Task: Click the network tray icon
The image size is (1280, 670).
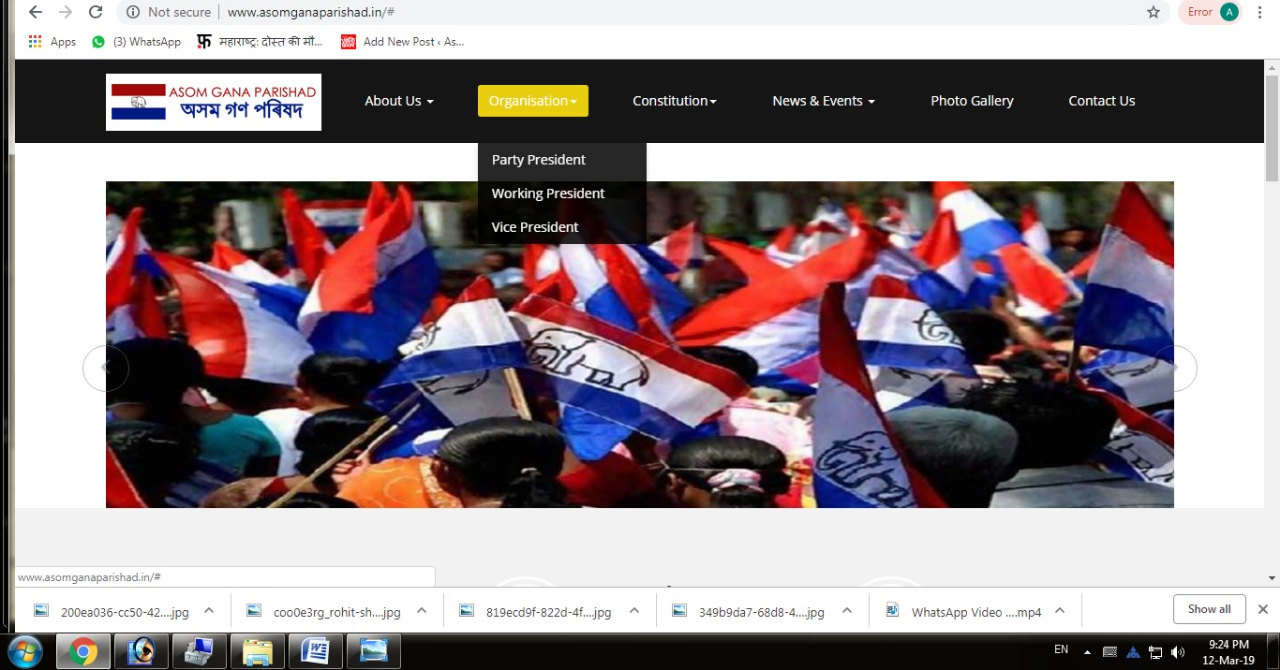Action: click(1155, 652)
